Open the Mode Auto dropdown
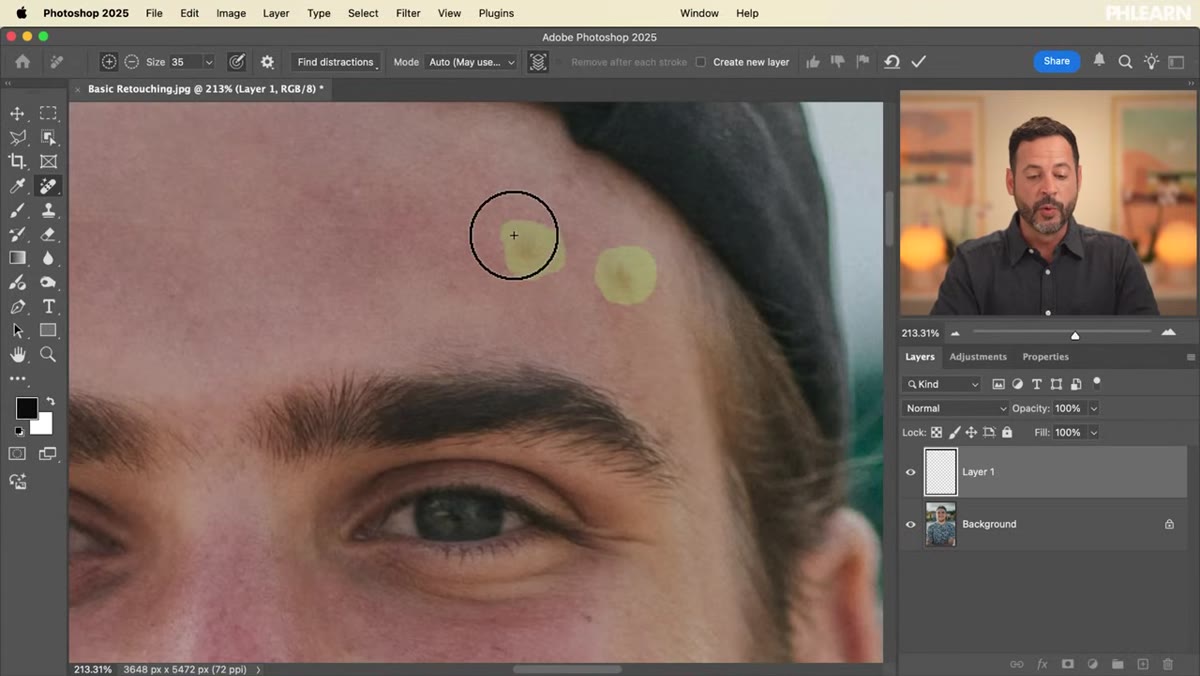 tap(471, 62)
